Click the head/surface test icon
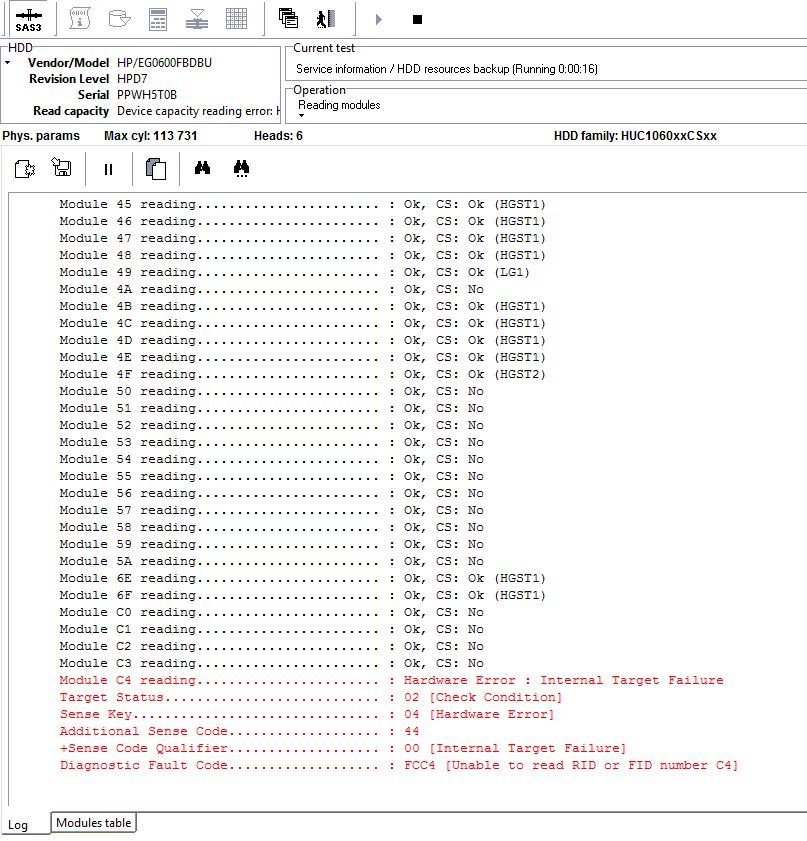This screenshot has width=807, height=841. (x=197, y=19)
